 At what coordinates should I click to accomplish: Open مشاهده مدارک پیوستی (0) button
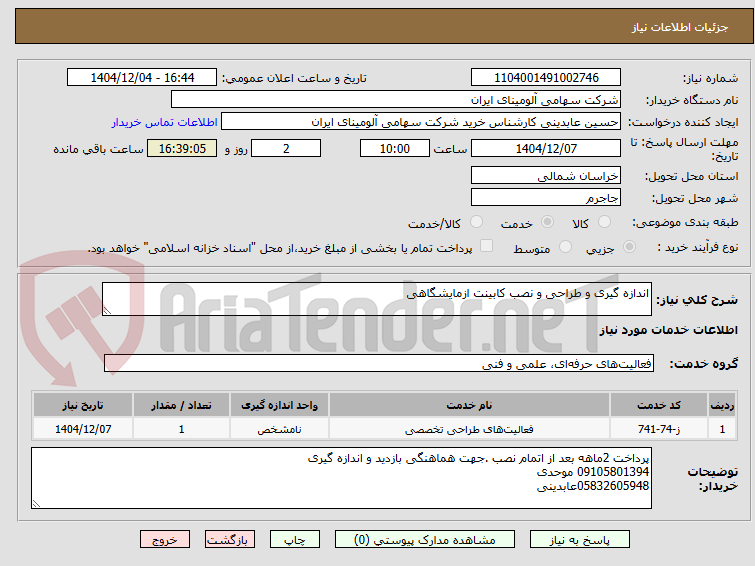425,540
